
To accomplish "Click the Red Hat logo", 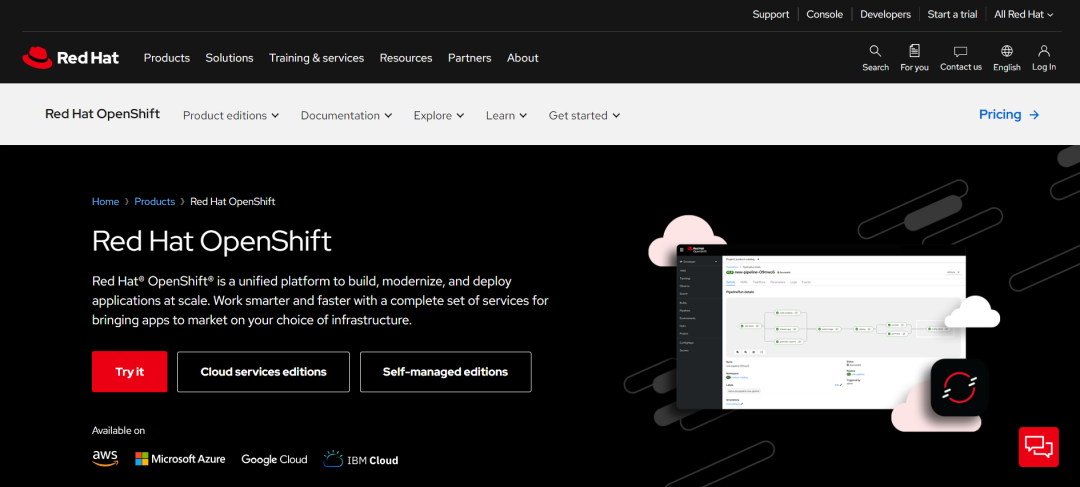I will (70, 58).
